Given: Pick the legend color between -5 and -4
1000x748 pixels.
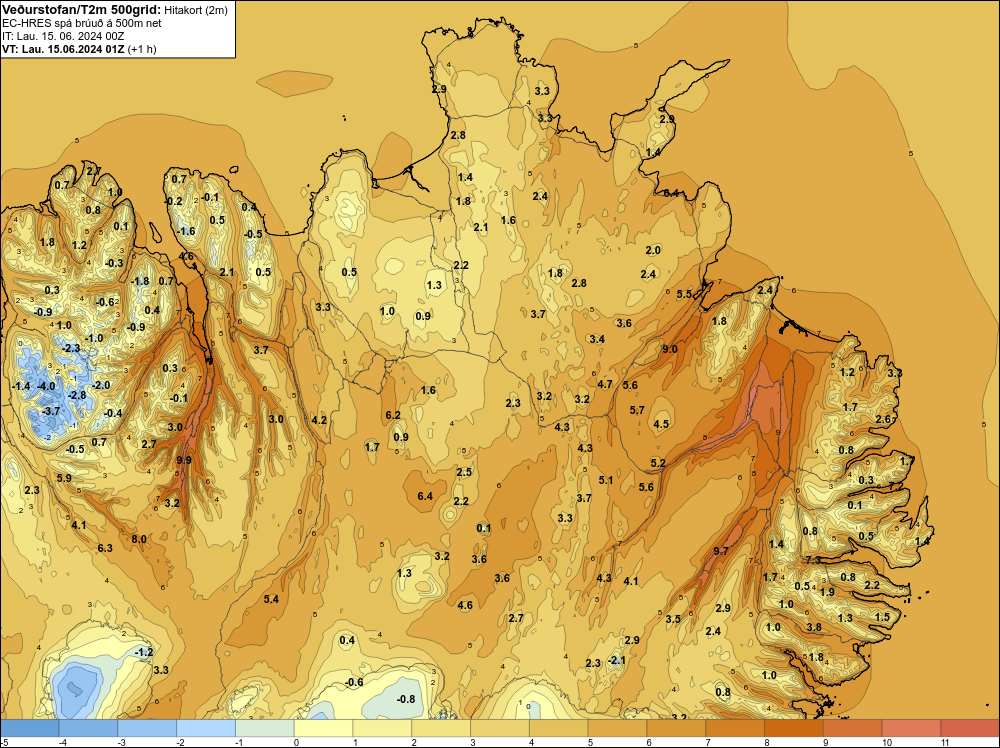Looking at the screenshot, I should (x=29, y=728).
